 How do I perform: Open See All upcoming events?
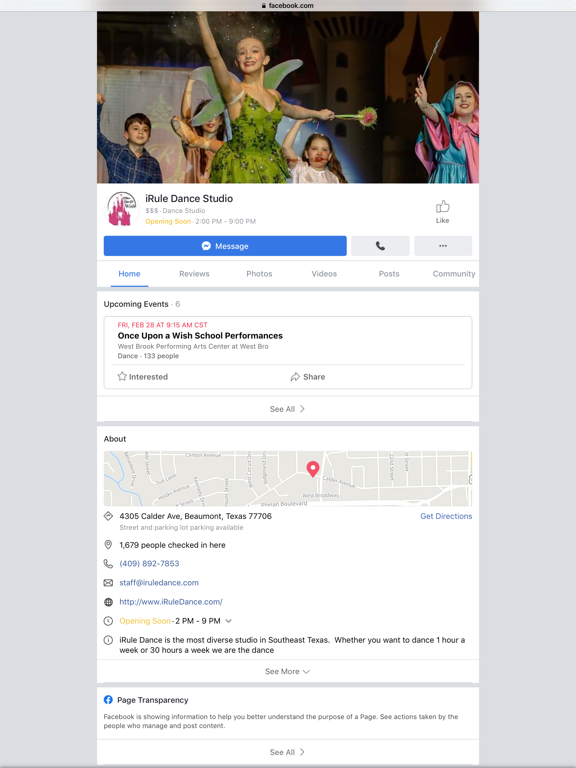[288, 409]
